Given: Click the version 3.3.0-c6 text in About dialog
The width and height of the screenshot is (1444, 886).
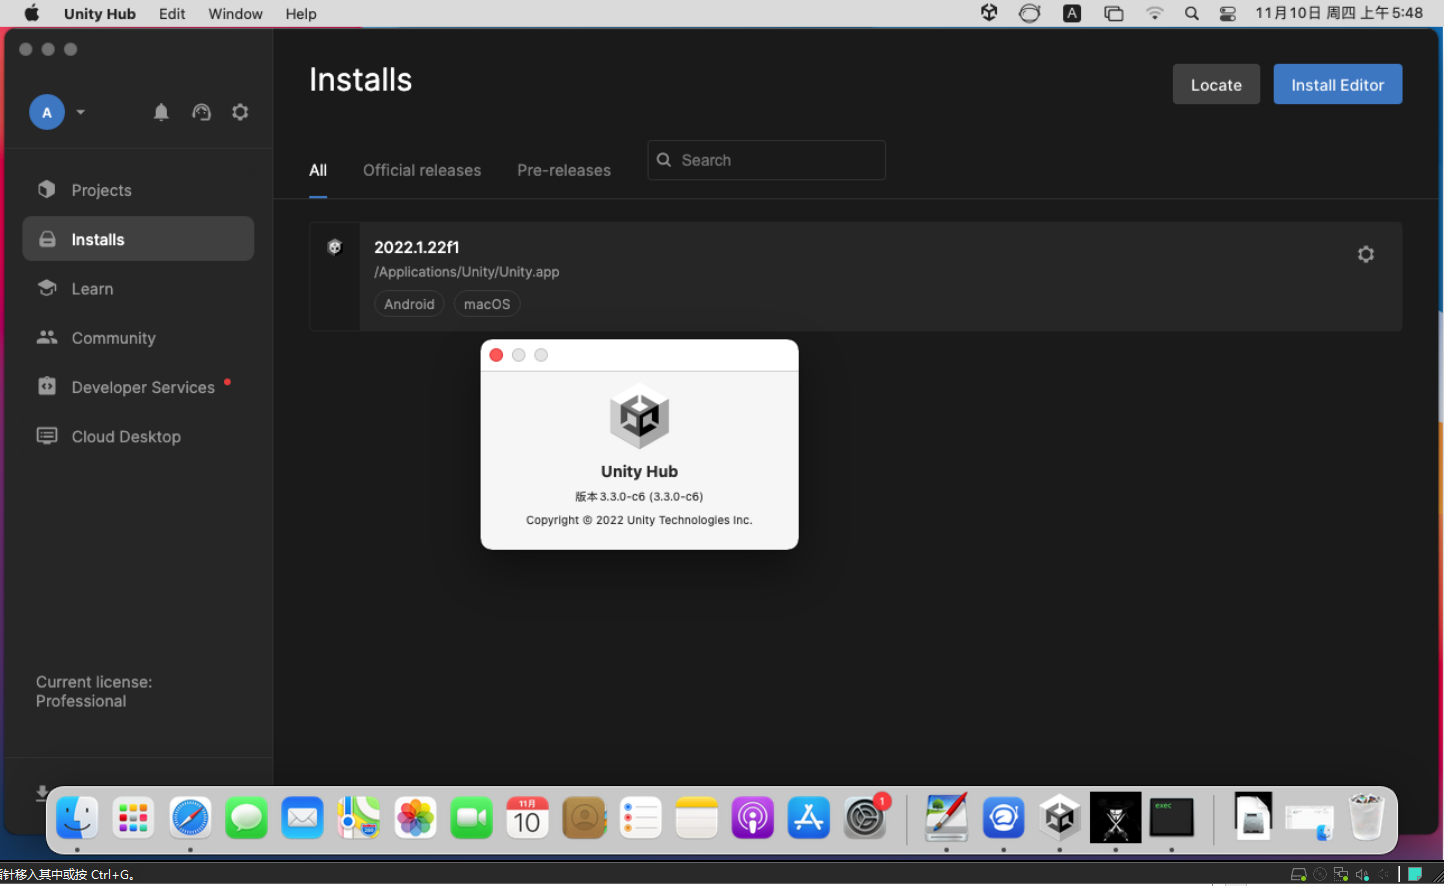Looking at the screenshot, I should click(x=639, y=496).
